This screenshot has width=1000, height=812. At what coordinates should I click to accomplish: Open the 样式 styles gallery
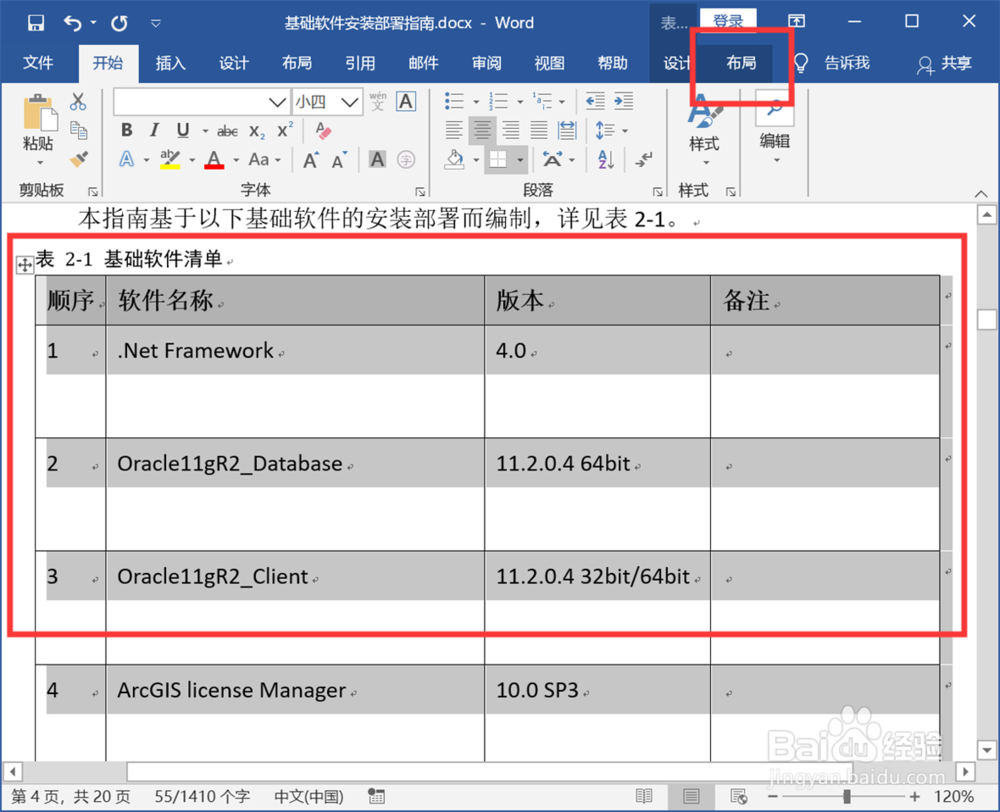tap(704, 131)
